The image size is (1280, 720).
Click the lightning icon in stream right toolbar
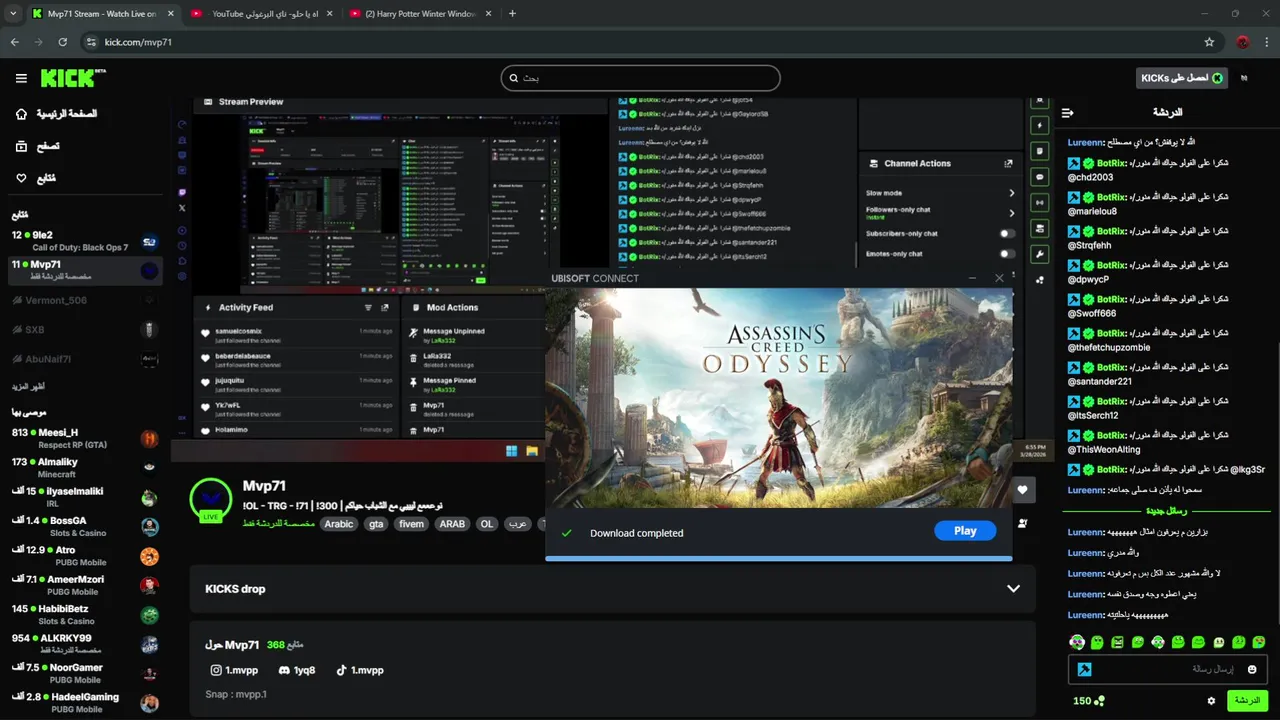tap(1039, 126)
